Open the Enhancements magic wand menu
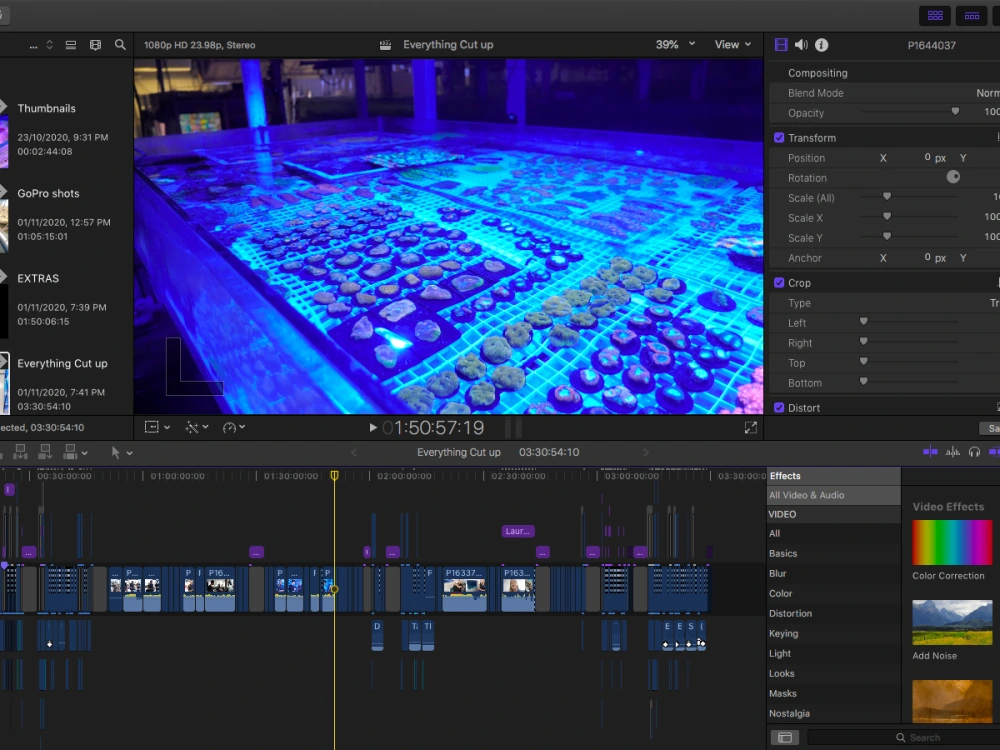The image size is (1000, 750). (196, 427)
